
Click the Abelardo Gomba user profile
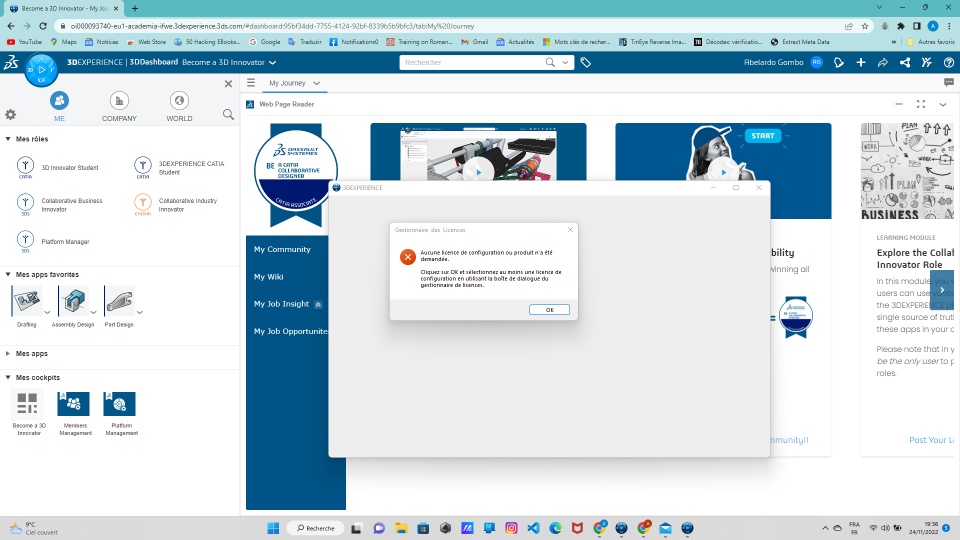pyautogui.click(x=783, y=62)
